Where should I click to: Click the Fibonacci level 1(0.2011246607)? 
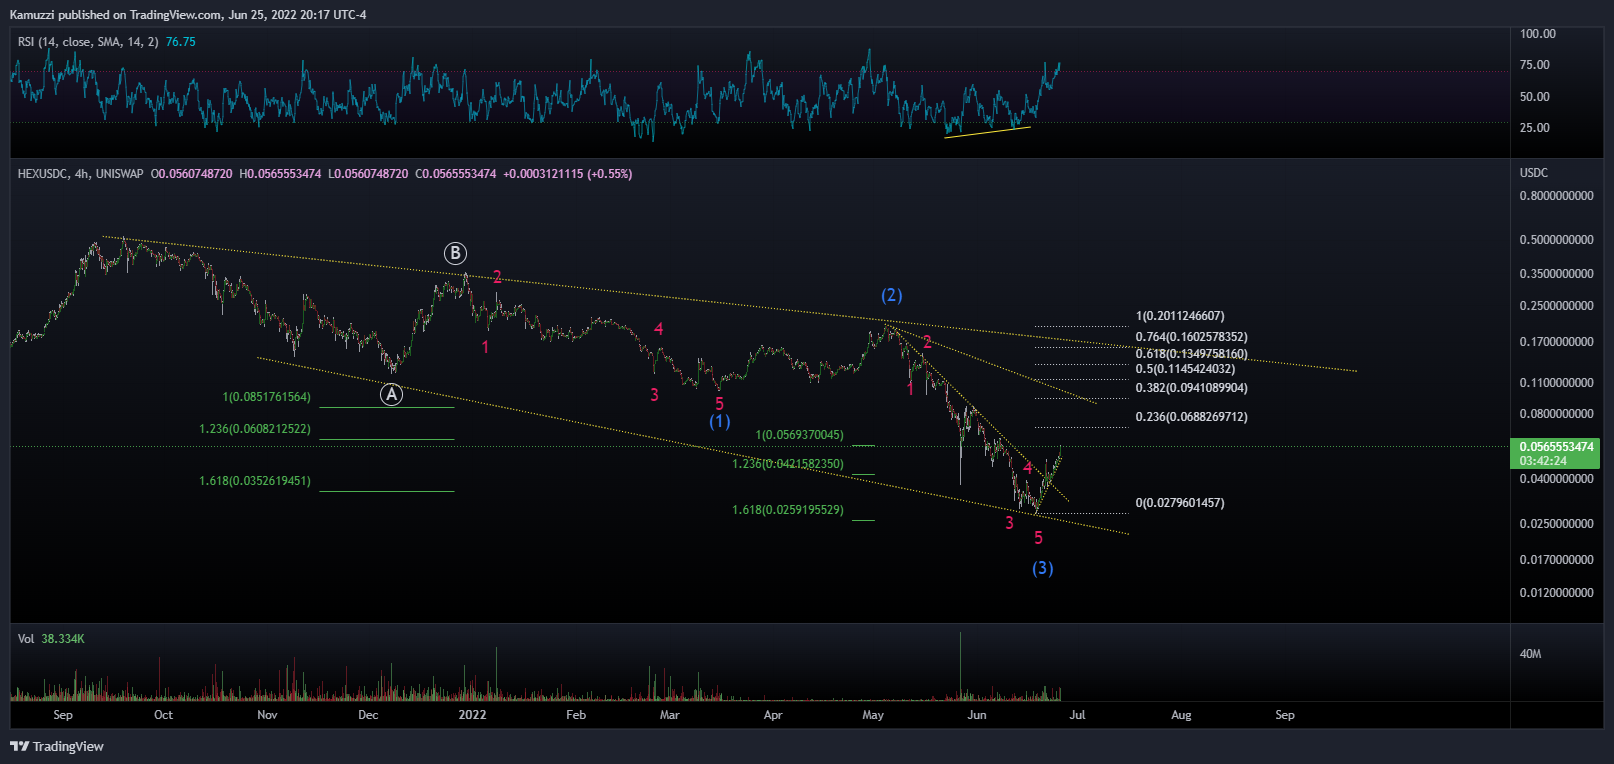(x=1180, y=316)
